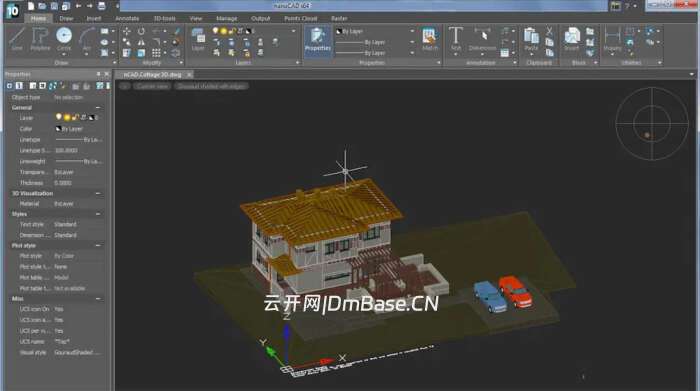Viewport: 700px width, 391px height.
Task: Click the Open file icon in quick access
Action: click(42, 6)
